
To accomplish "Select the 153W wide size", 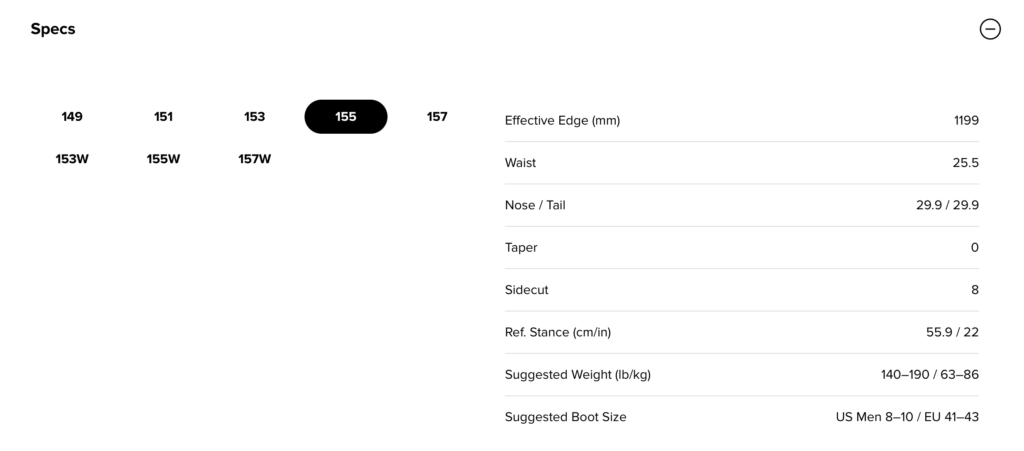I will [72, 159].
